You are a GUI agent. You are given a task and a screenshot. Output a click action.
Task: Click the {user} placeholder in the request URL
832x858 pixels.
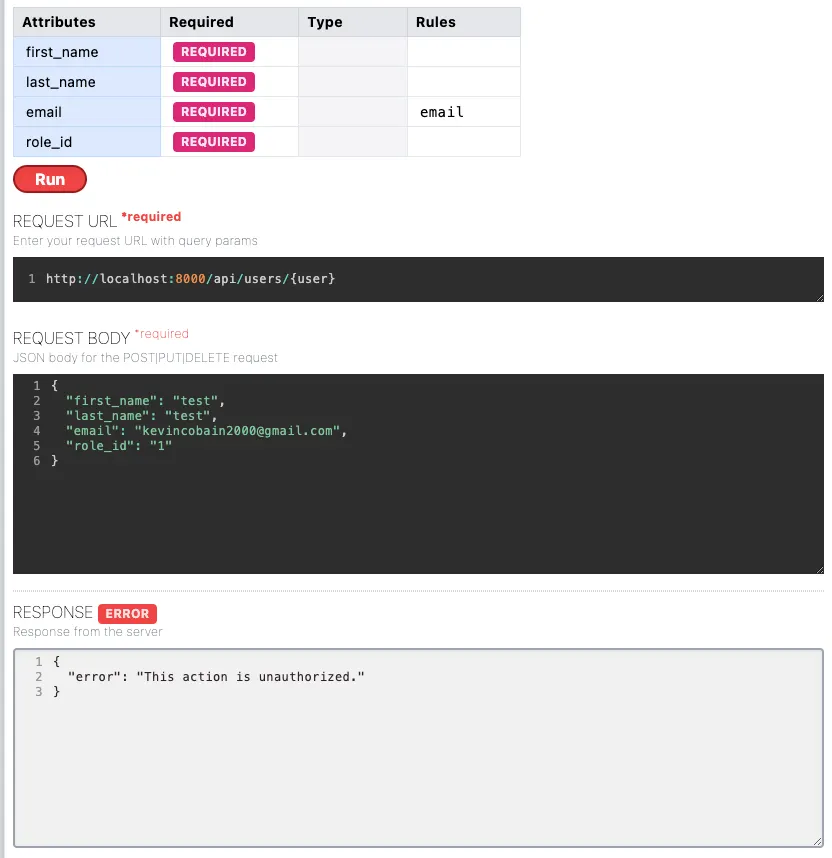click(x=315, y=278)
